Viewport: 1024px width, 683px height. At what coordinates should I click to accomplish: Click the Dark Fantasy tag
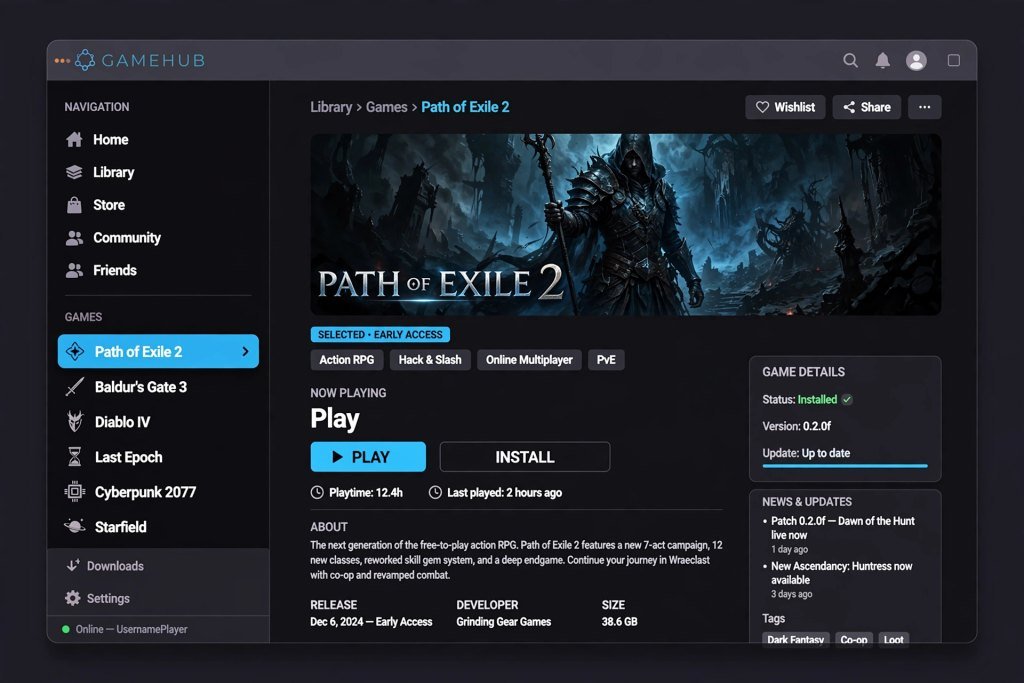click(x=795, y=639)
